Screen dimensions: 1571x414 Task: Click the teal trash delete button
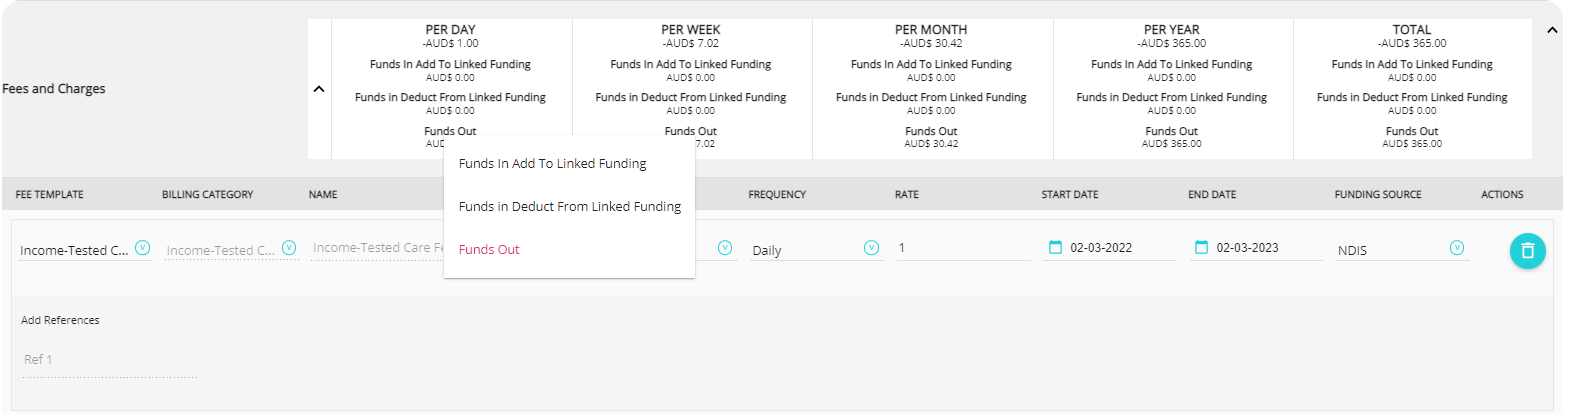[1527, 251]
